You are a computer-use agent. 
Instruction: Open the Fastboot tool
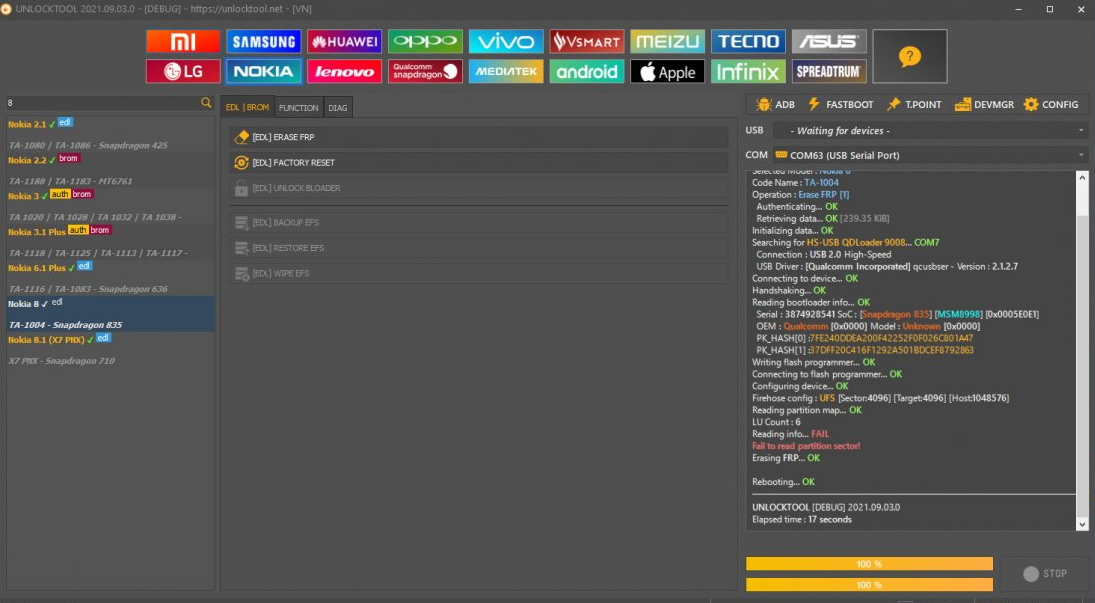point(840,104)
